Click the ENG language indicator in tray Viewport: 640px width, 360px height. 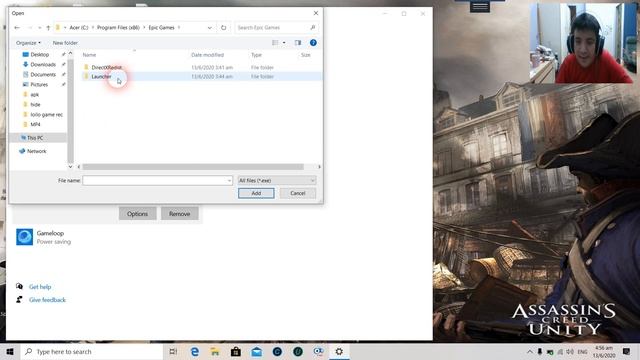(x=582, y=351)
